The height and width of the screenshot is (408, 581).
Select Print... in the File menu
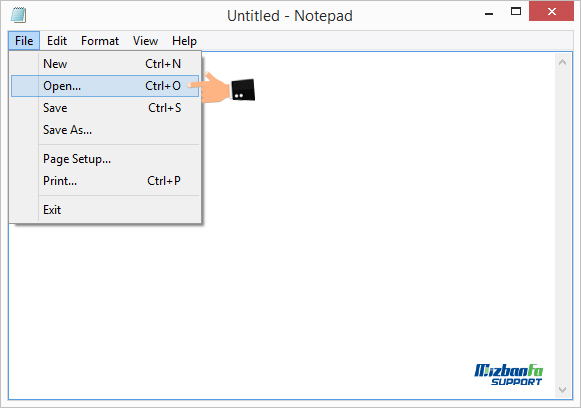click(x=105, y=181)
